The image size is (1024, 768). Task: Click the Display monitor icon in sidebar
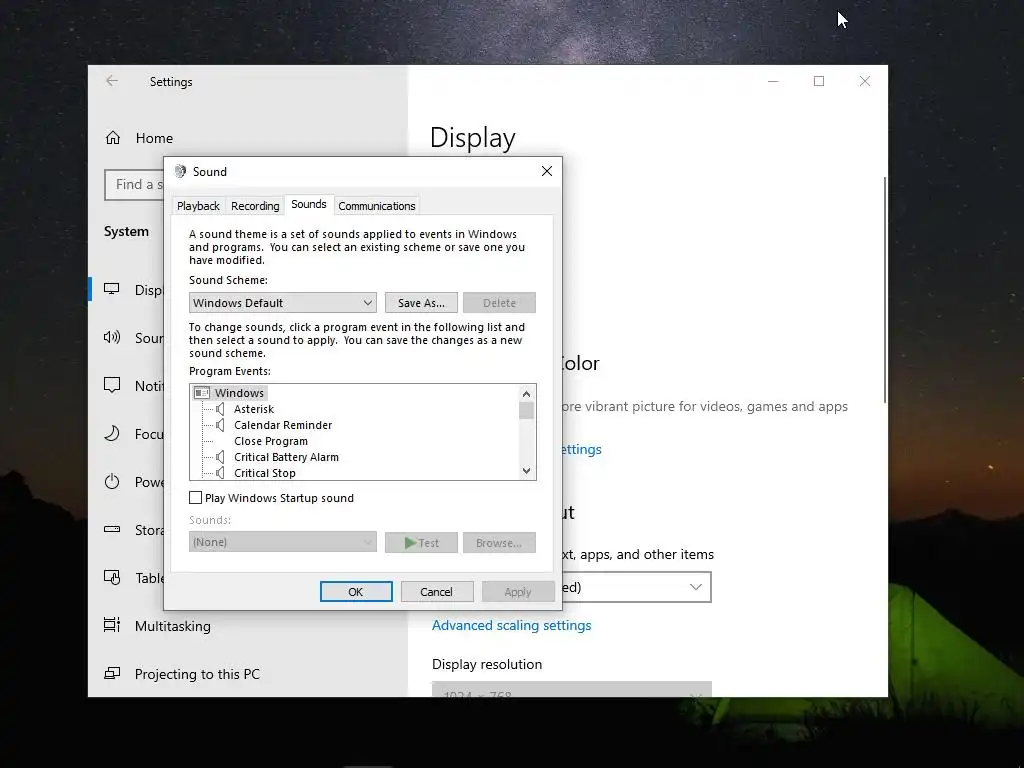click(112, 289)
